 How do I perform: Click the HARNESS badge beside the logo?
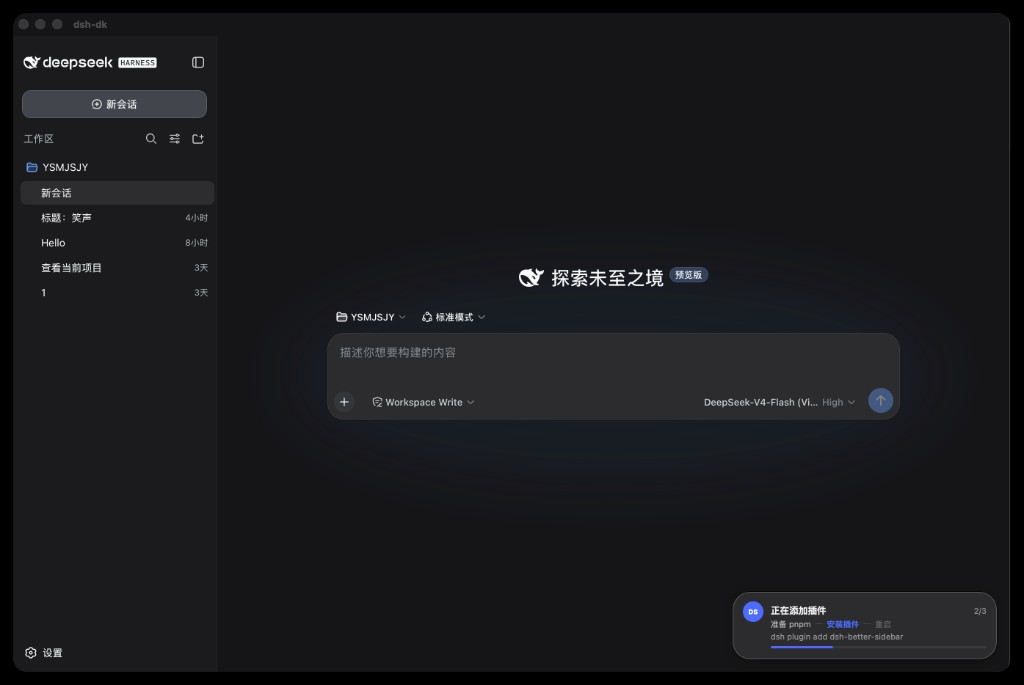137,63
